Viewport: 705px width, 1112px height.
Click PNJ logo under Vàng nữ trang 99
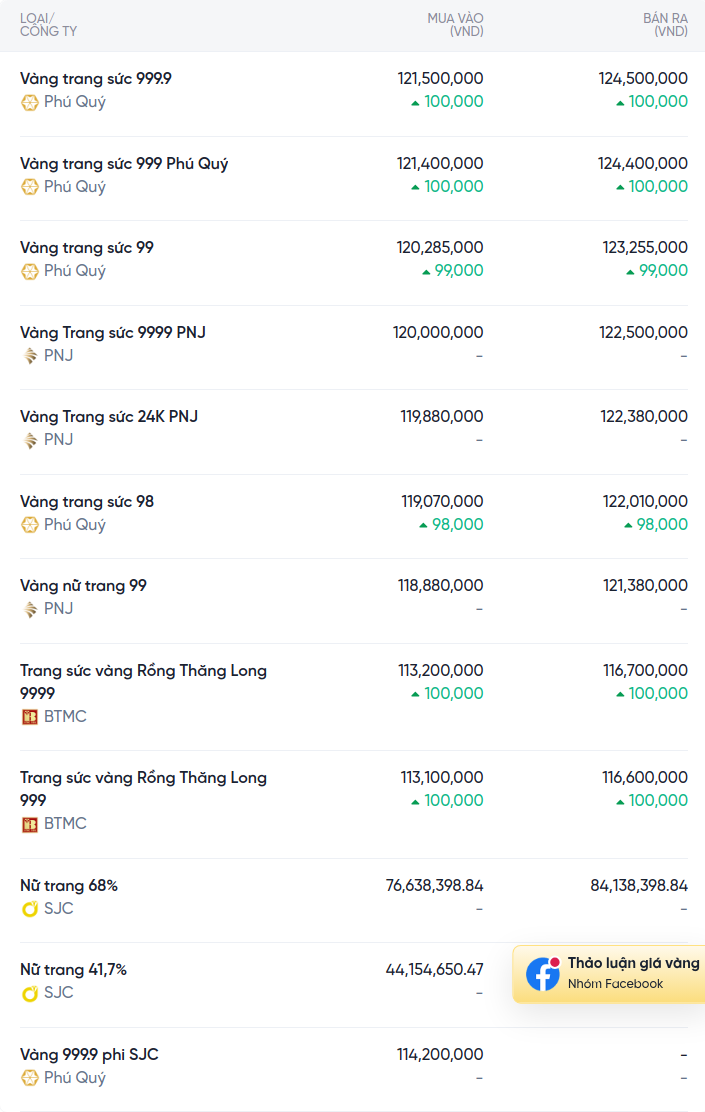pyautogui.click(x=30, y=609)
